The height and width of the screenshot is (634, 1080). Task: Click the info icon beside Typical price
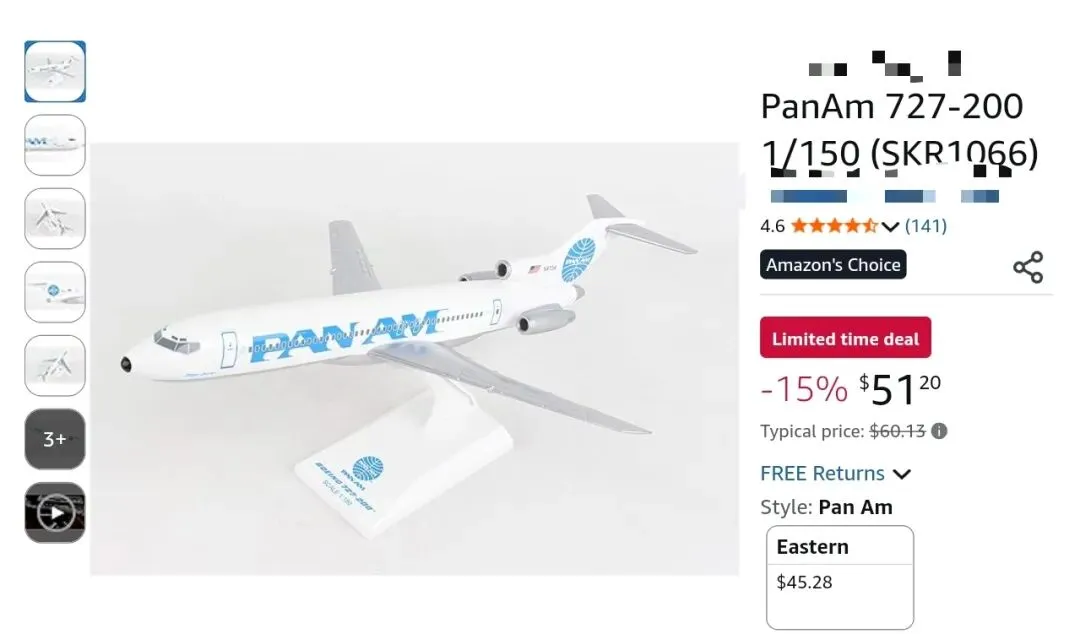(x=939, y=431)
